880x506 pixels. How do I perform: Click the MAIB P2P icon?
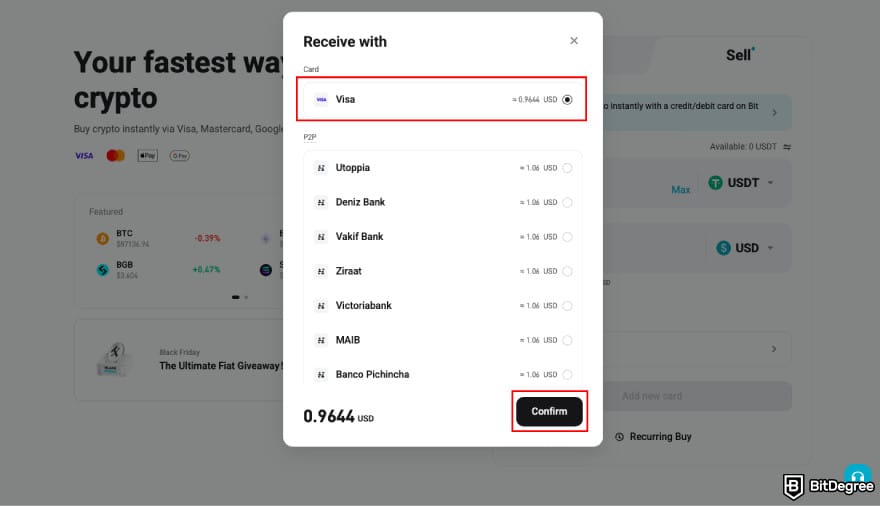click(321, 341)
